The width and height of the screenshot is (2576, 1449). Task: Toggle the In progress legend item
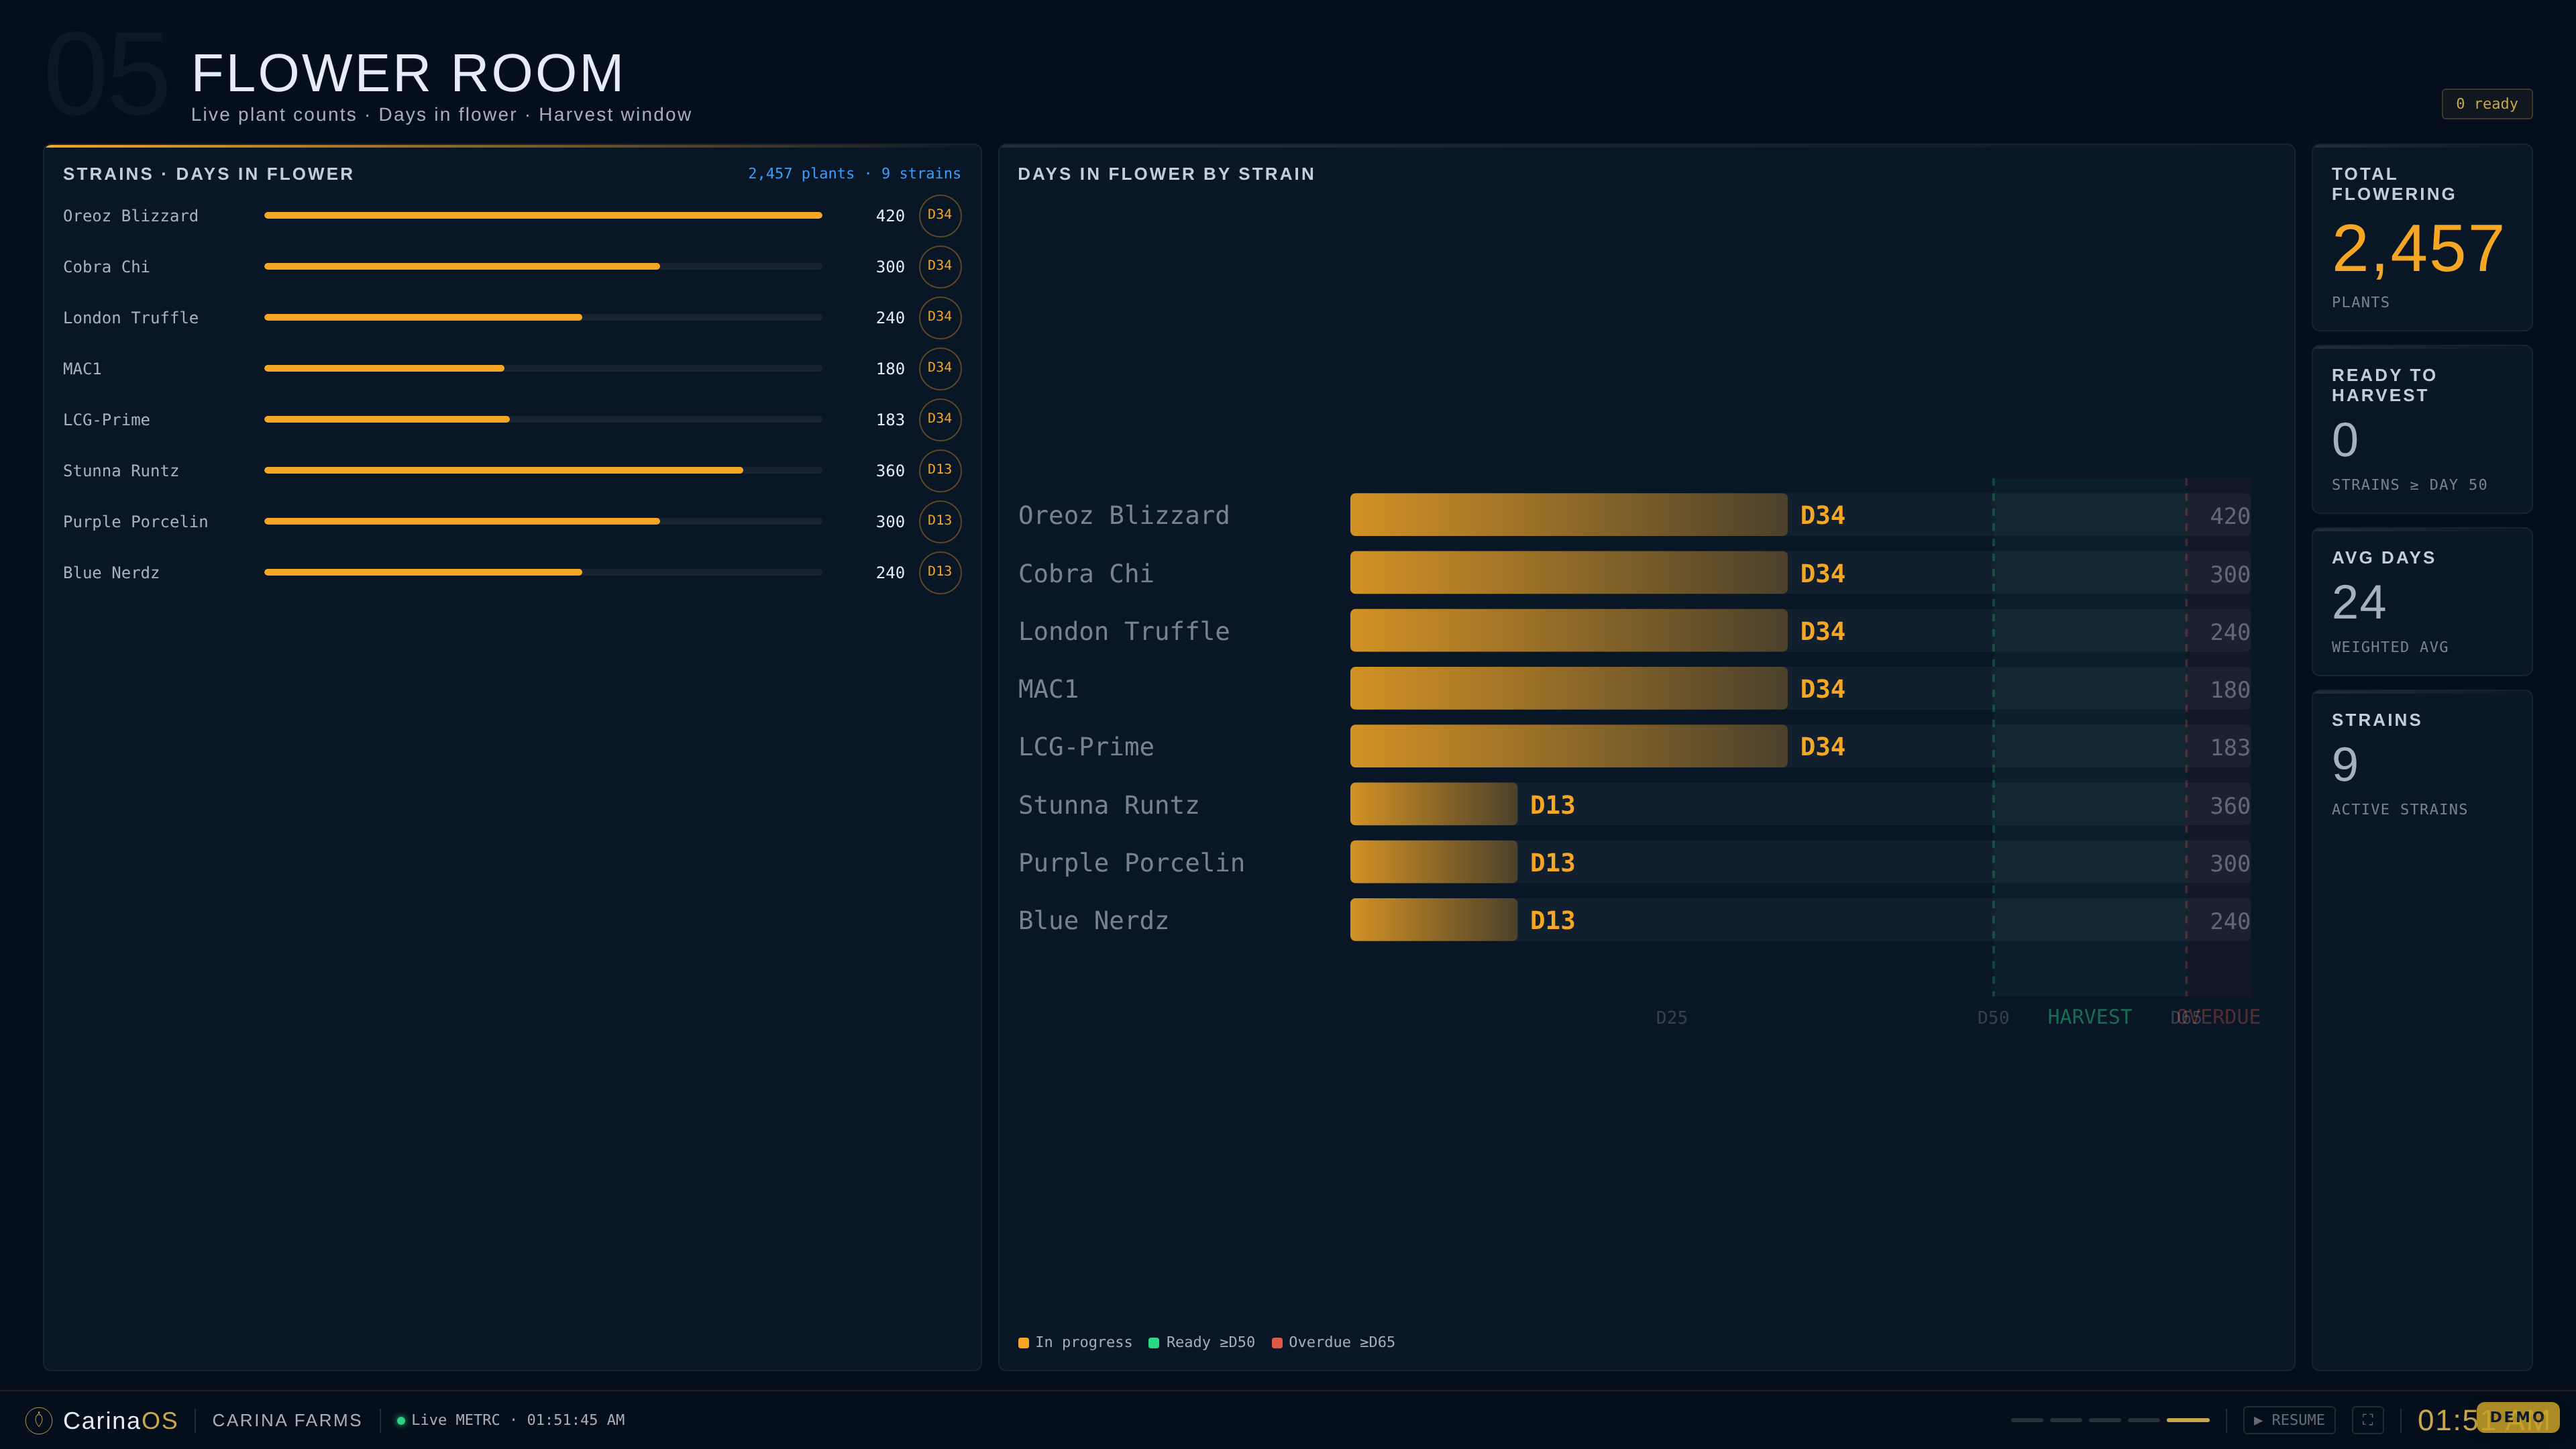tap(1075, 1342)
